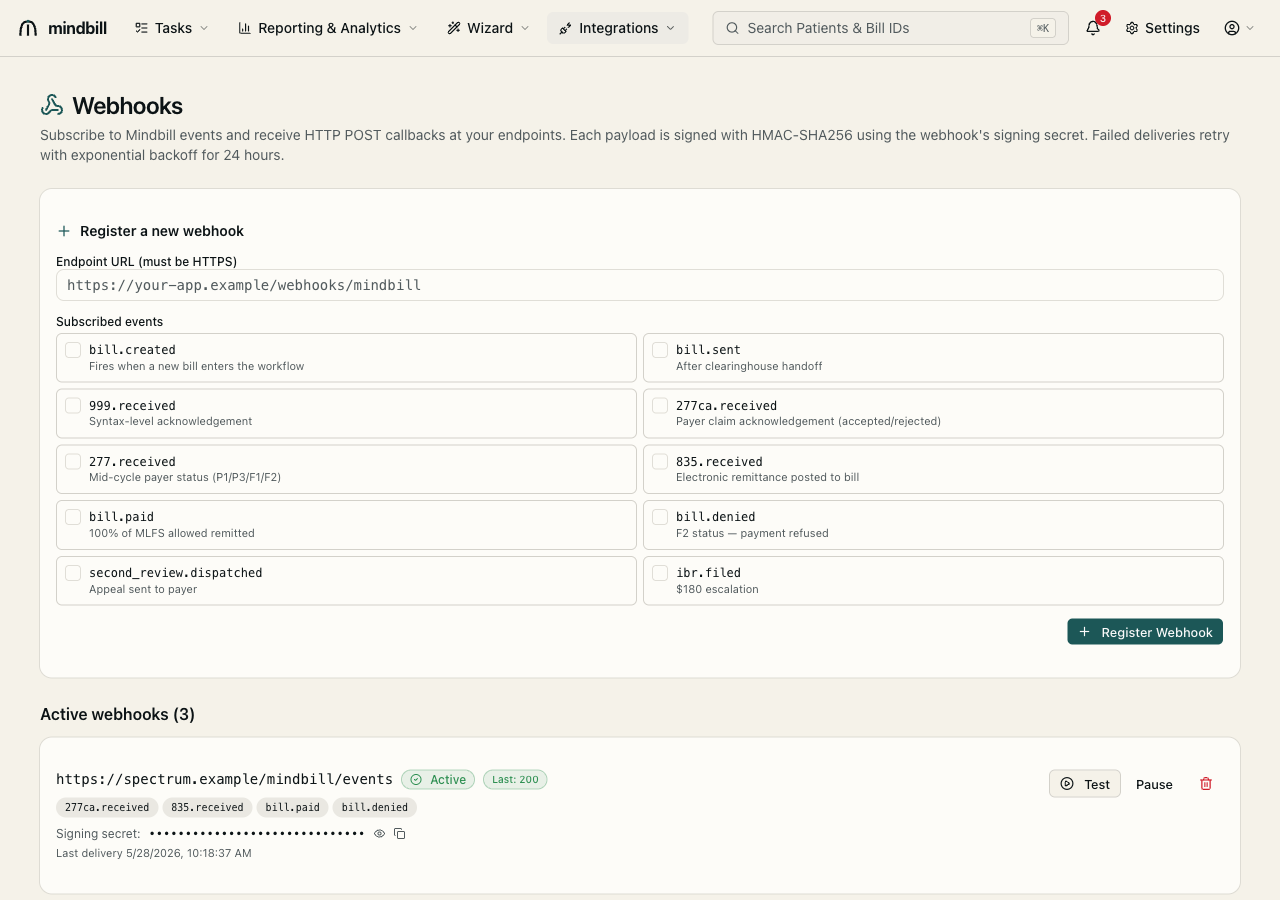Viewport: 1280px width, 900px height.
Task: Reveal signing secret with eye icon
Action: (x=379, y=833)
